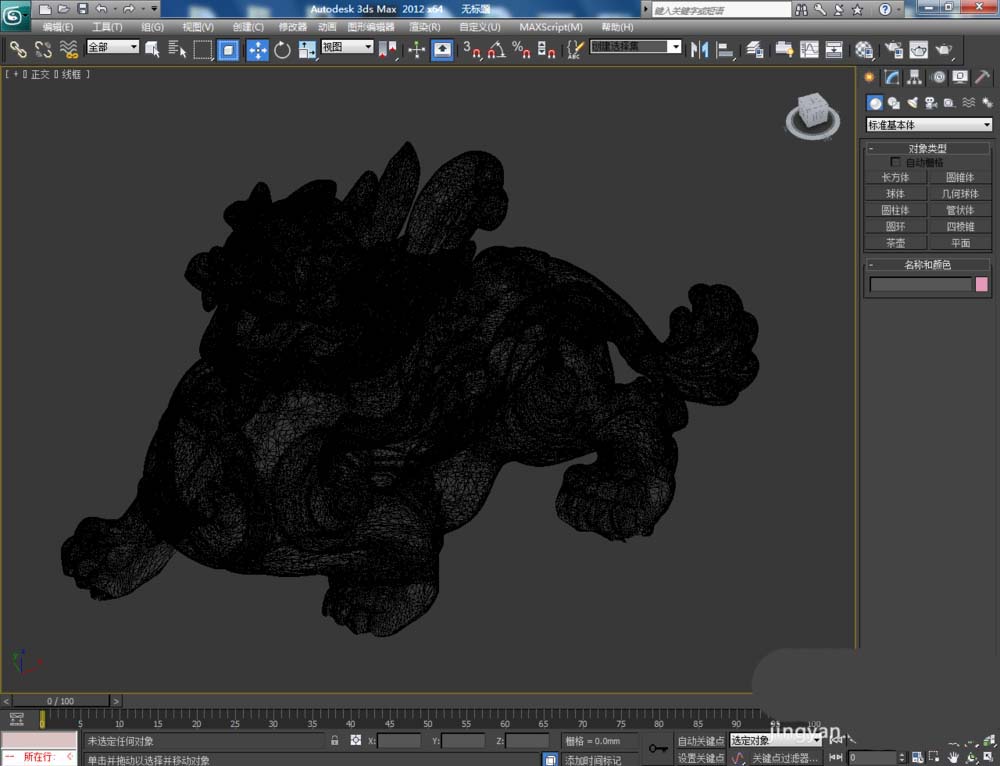Screen dimensions: 1000x766
Task: Open the Modify panel tab
Action: point(891,77)
